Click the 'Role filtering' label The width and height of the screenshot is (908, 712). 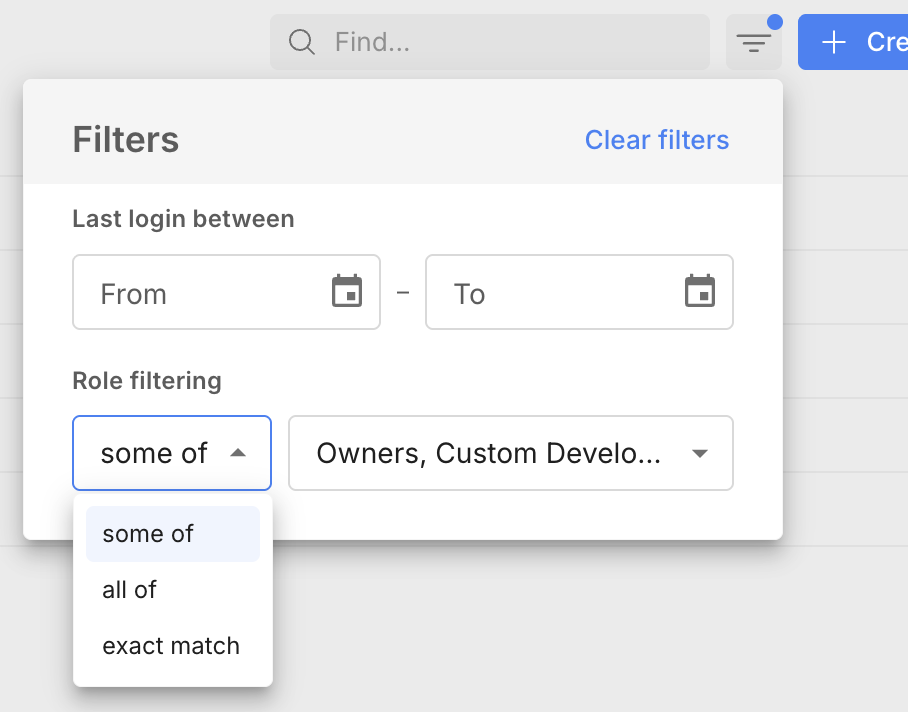(x=147, y=381)
